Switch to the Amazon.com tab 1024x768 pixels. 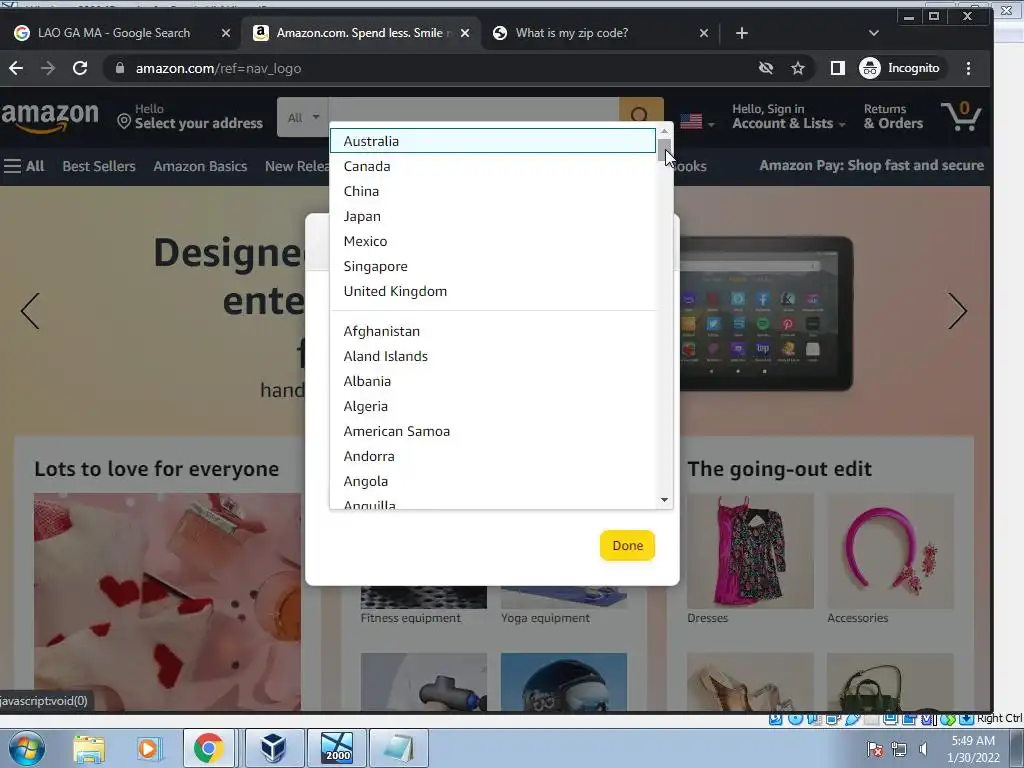[359, 33]
